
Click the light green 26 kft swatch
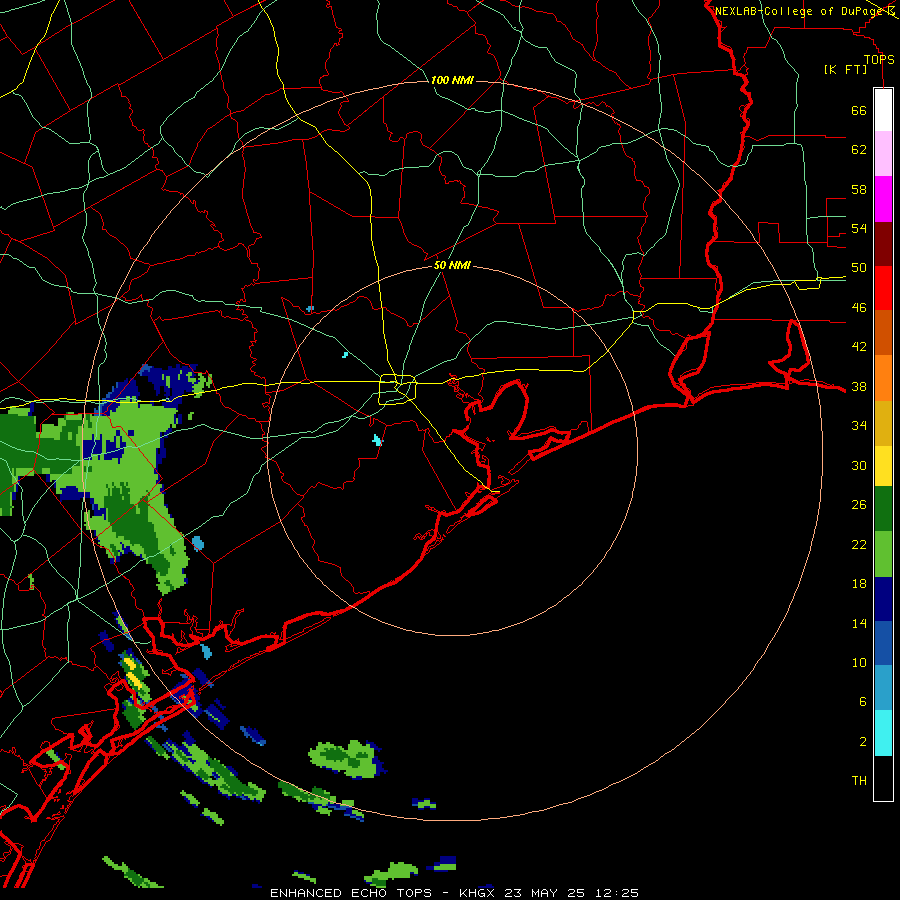click(x=883, y=554)
